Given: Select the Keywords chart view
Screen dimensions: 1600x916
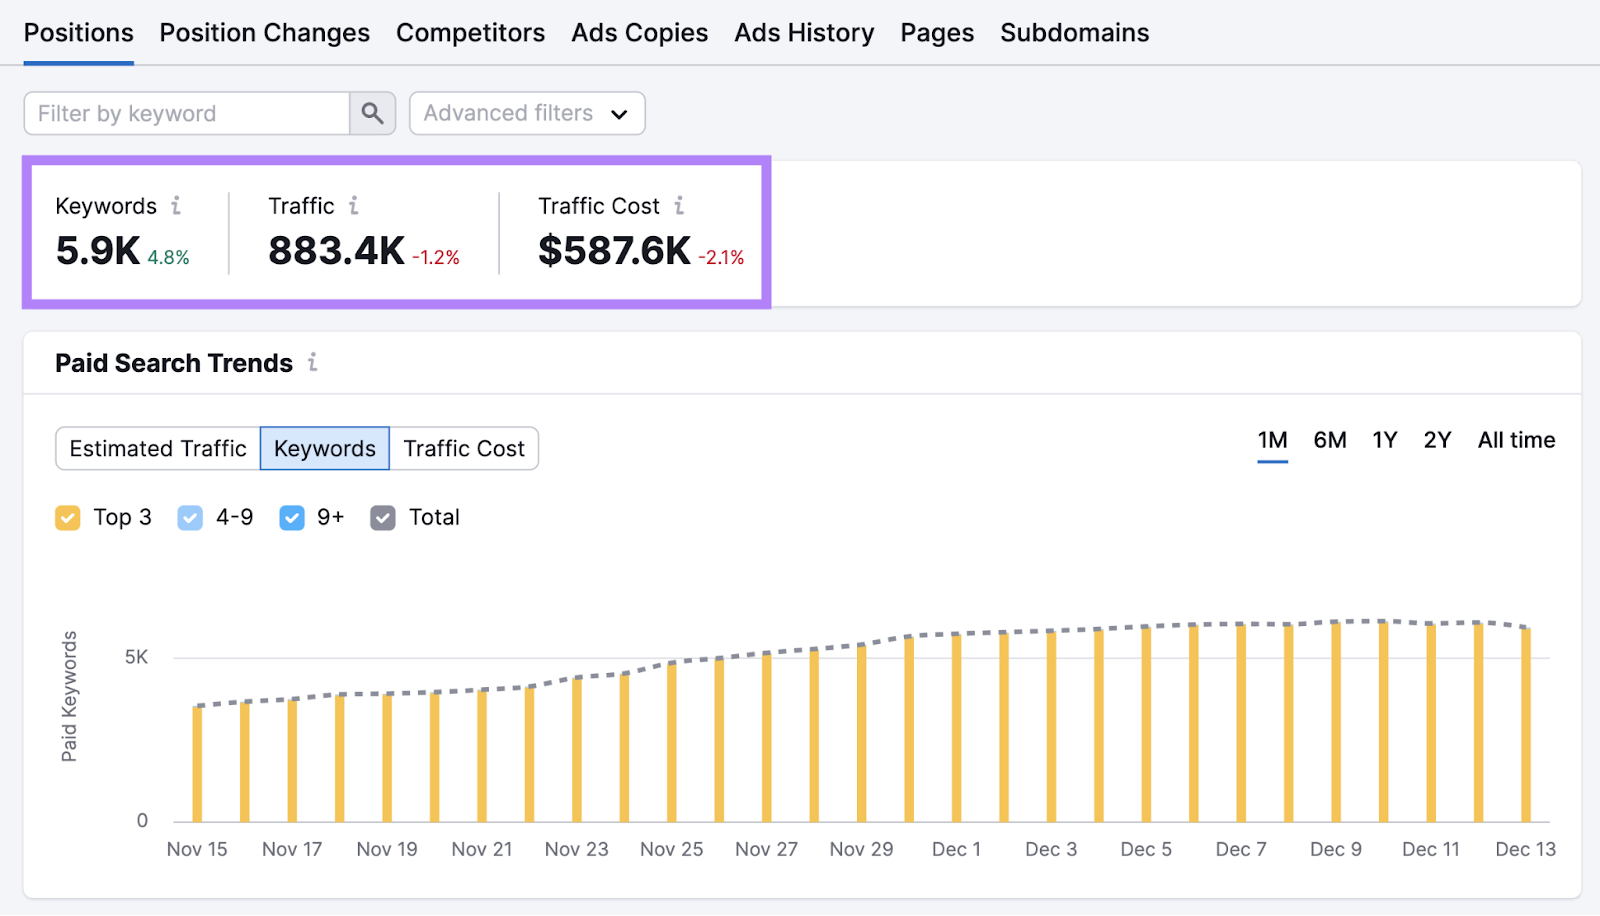Looking at the screenshot, I should click(324, 448).
